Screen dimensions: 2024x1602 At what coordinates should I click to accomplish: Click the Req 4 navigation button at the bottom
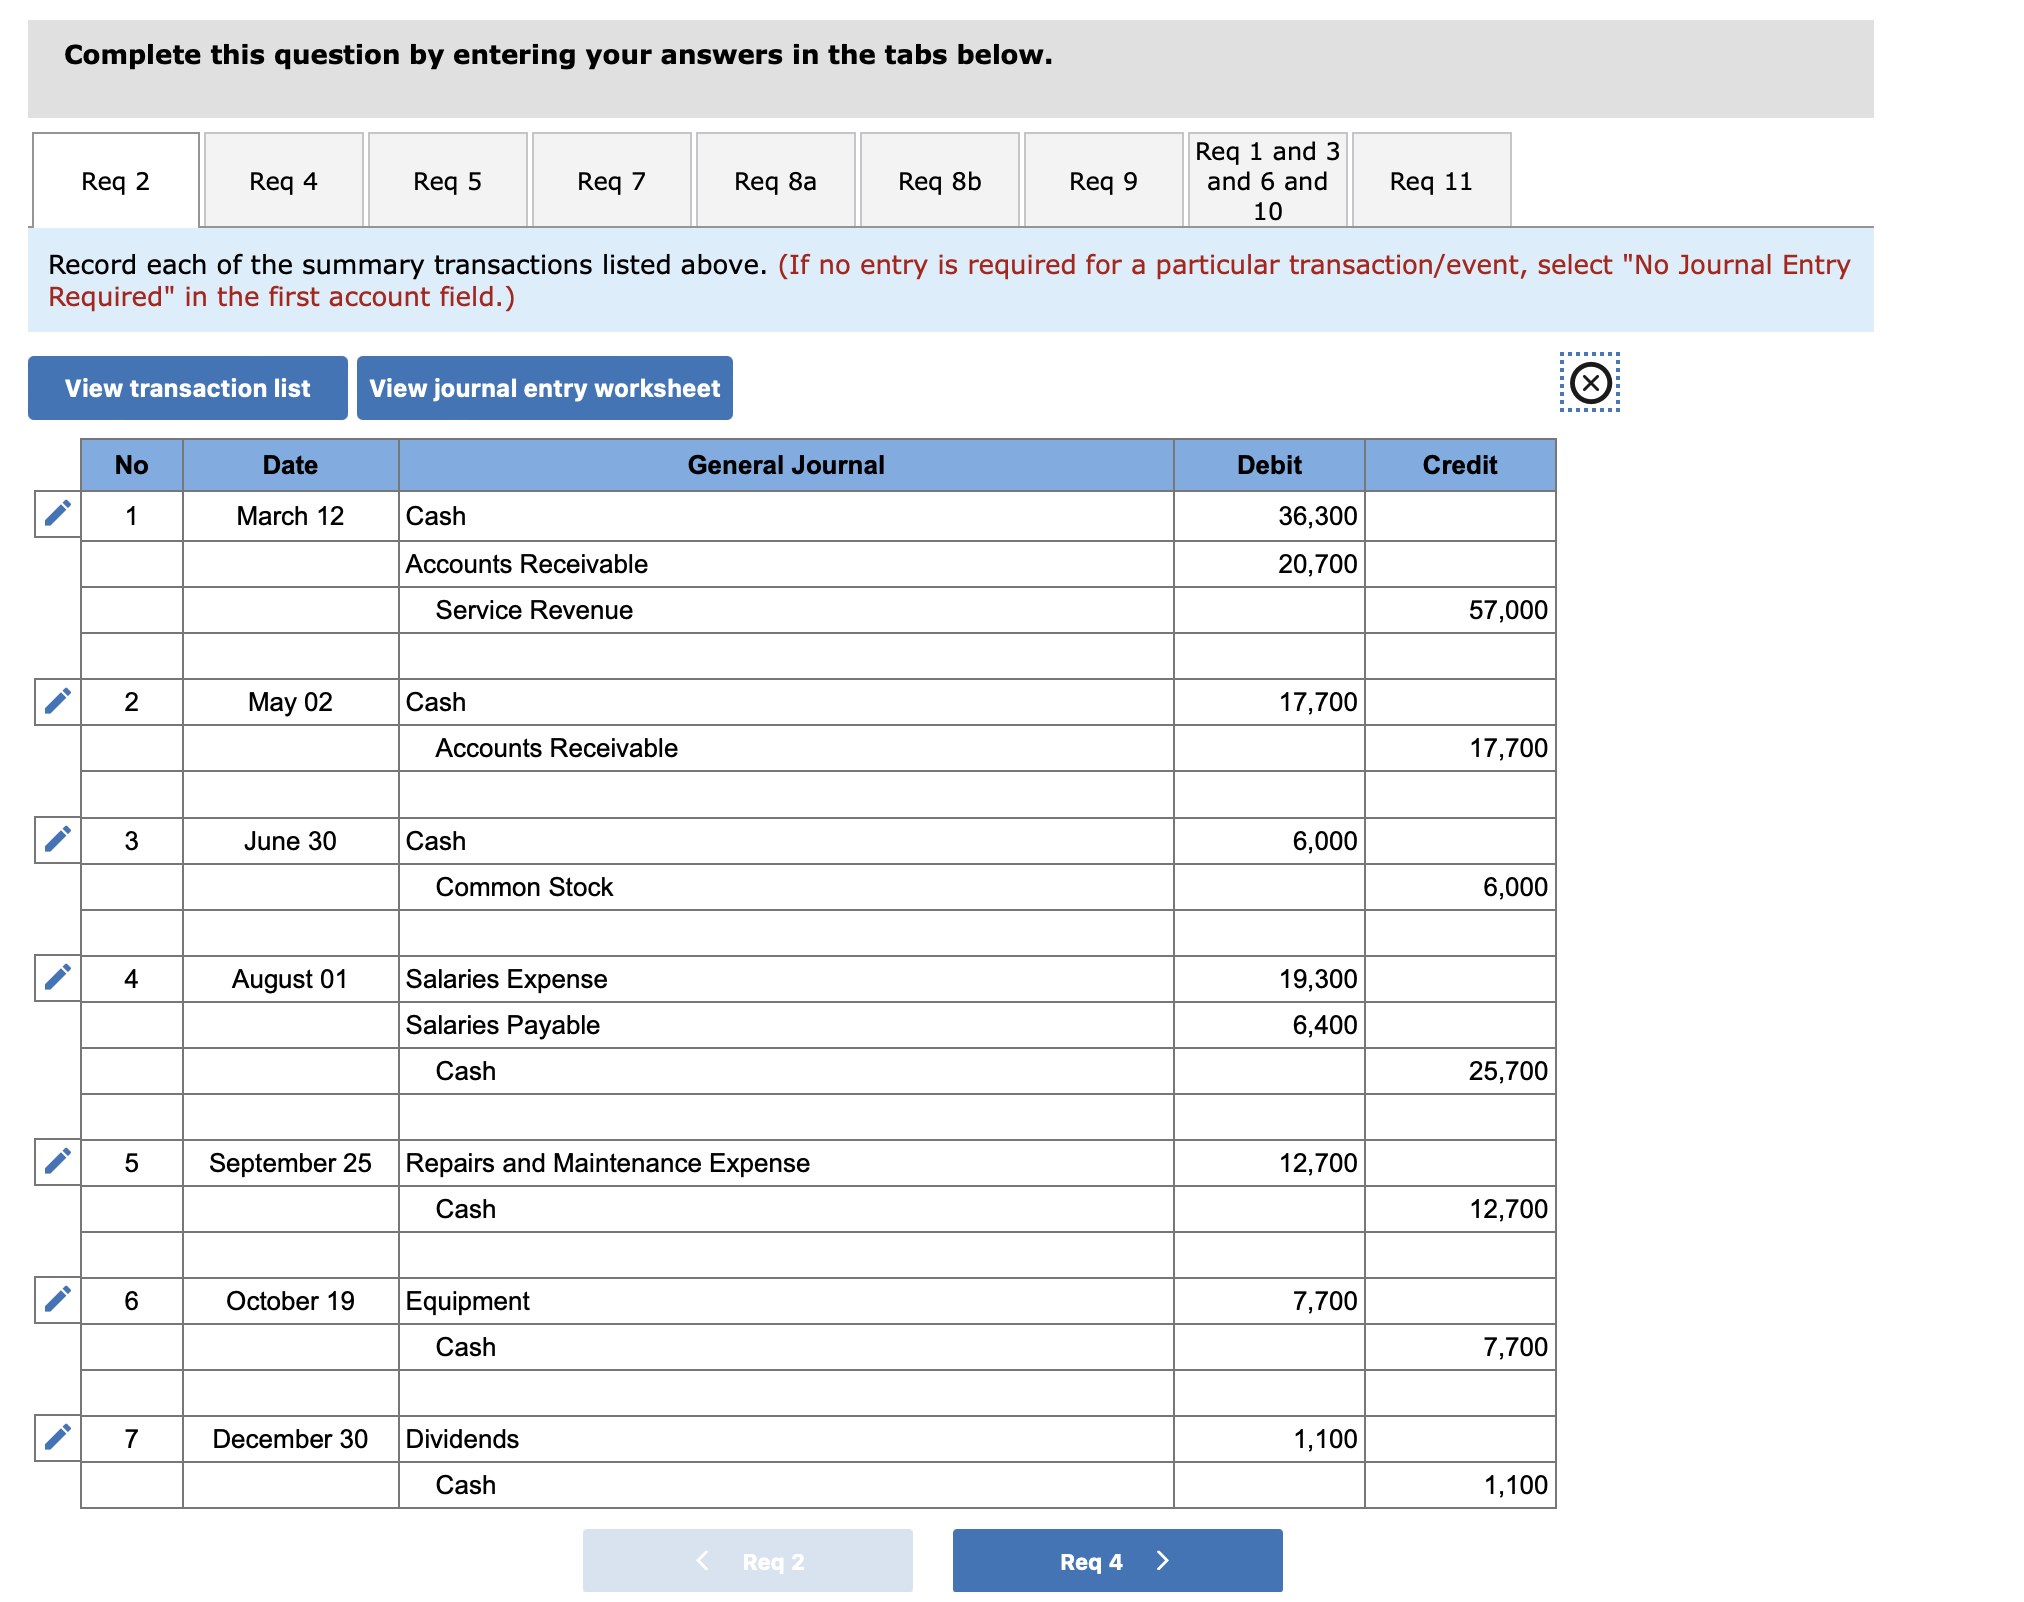[x=1116, y=1560]
